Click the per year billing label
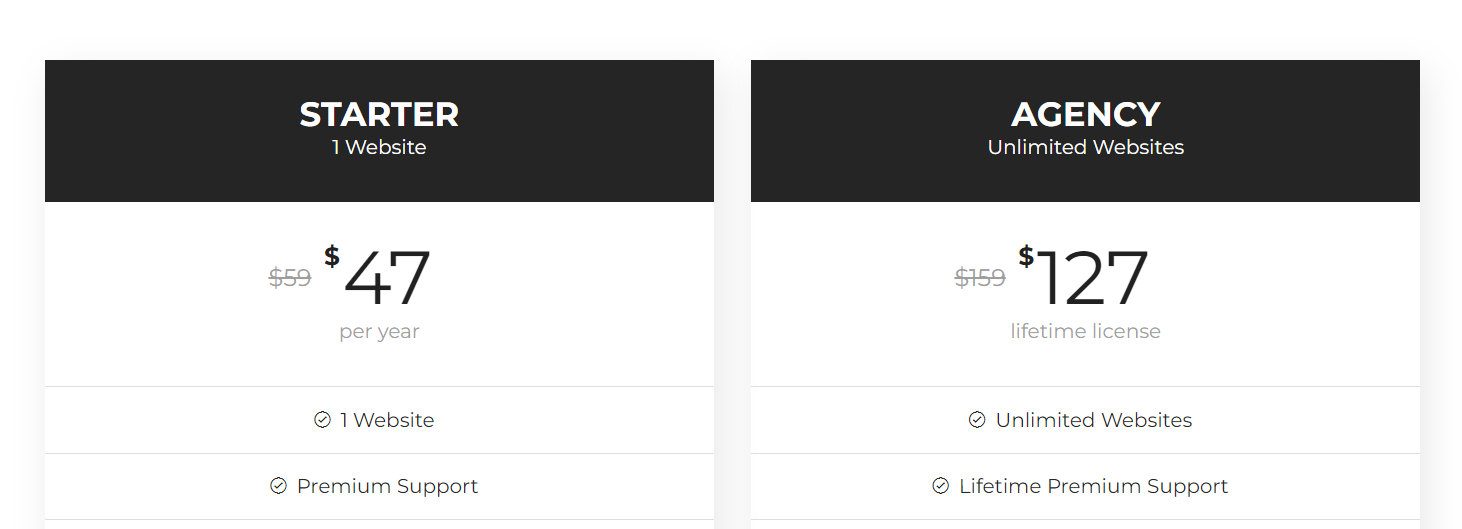This screenshot has height=529, width=1462. 379,331
